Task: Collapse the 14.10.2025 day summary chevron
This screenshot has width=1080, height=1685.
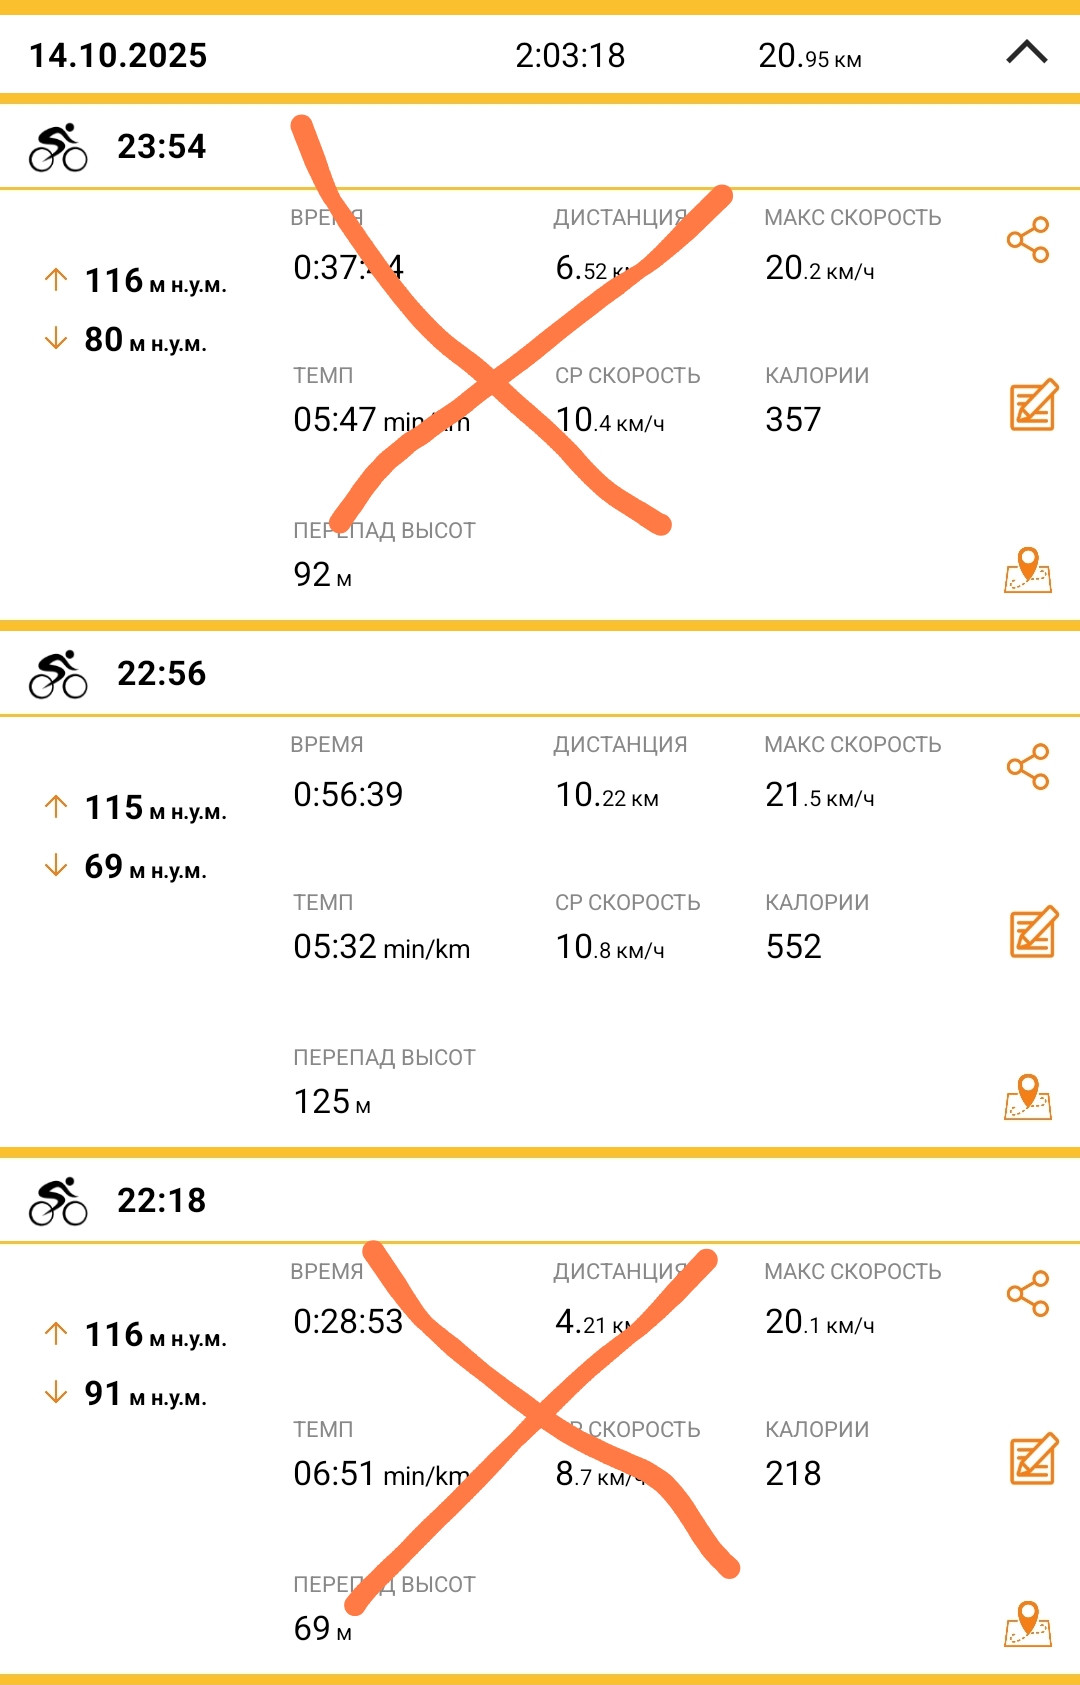Action: point(1026,53)
